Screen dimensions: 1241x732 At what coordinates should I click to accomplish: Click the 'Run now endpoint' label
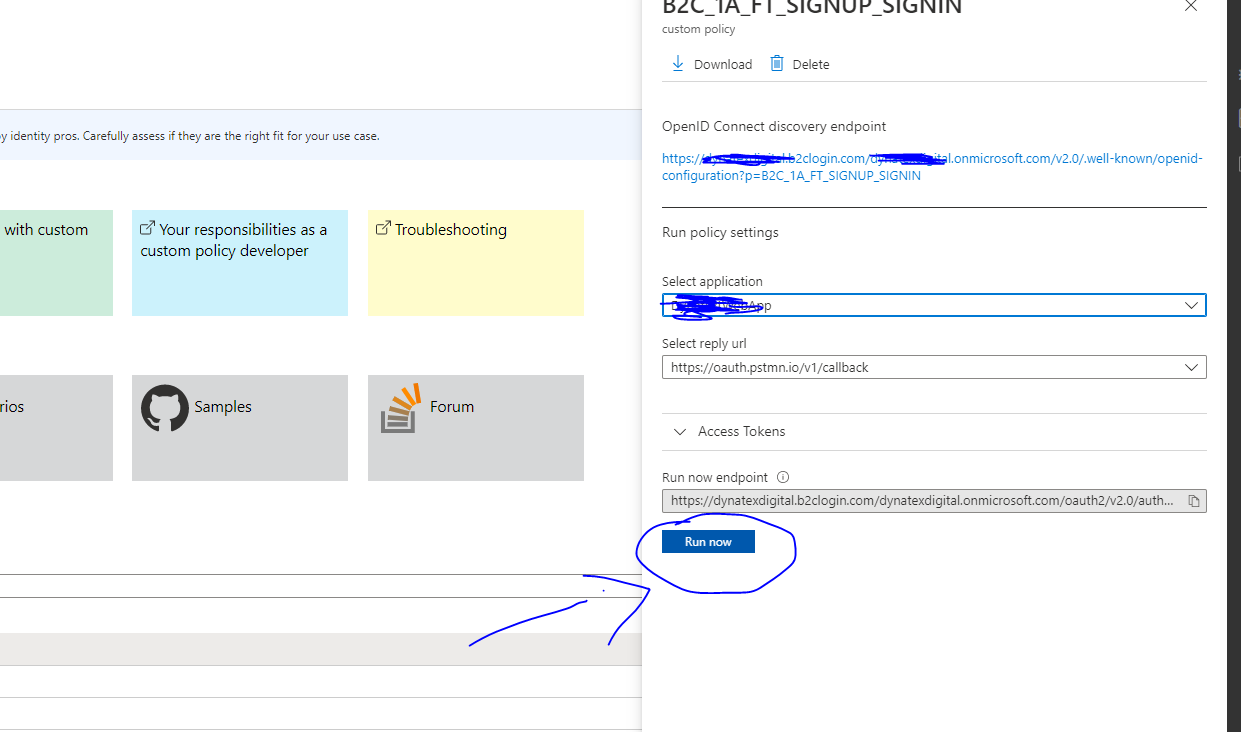715,478
